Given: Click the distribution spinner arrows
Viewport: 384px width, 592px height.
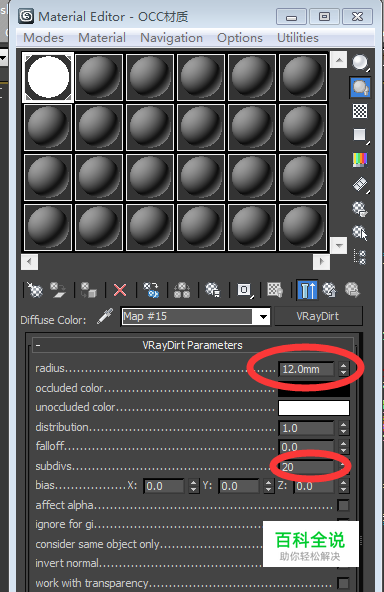Looking at the screenshot, I should (343, 428).
